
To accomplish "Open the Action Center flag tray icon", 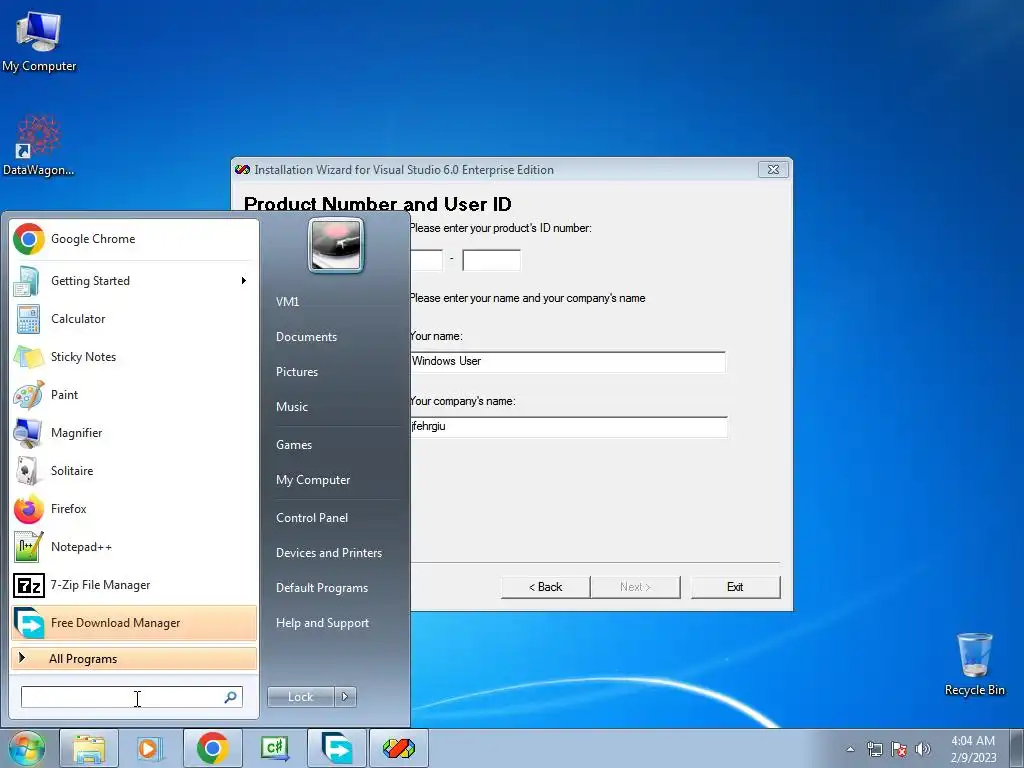I will (x=899, y=749).
